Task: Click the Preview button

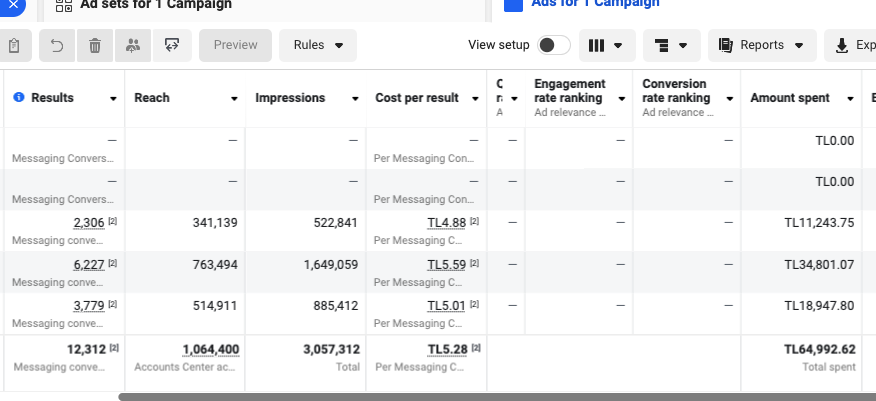Action: [235, 45]
